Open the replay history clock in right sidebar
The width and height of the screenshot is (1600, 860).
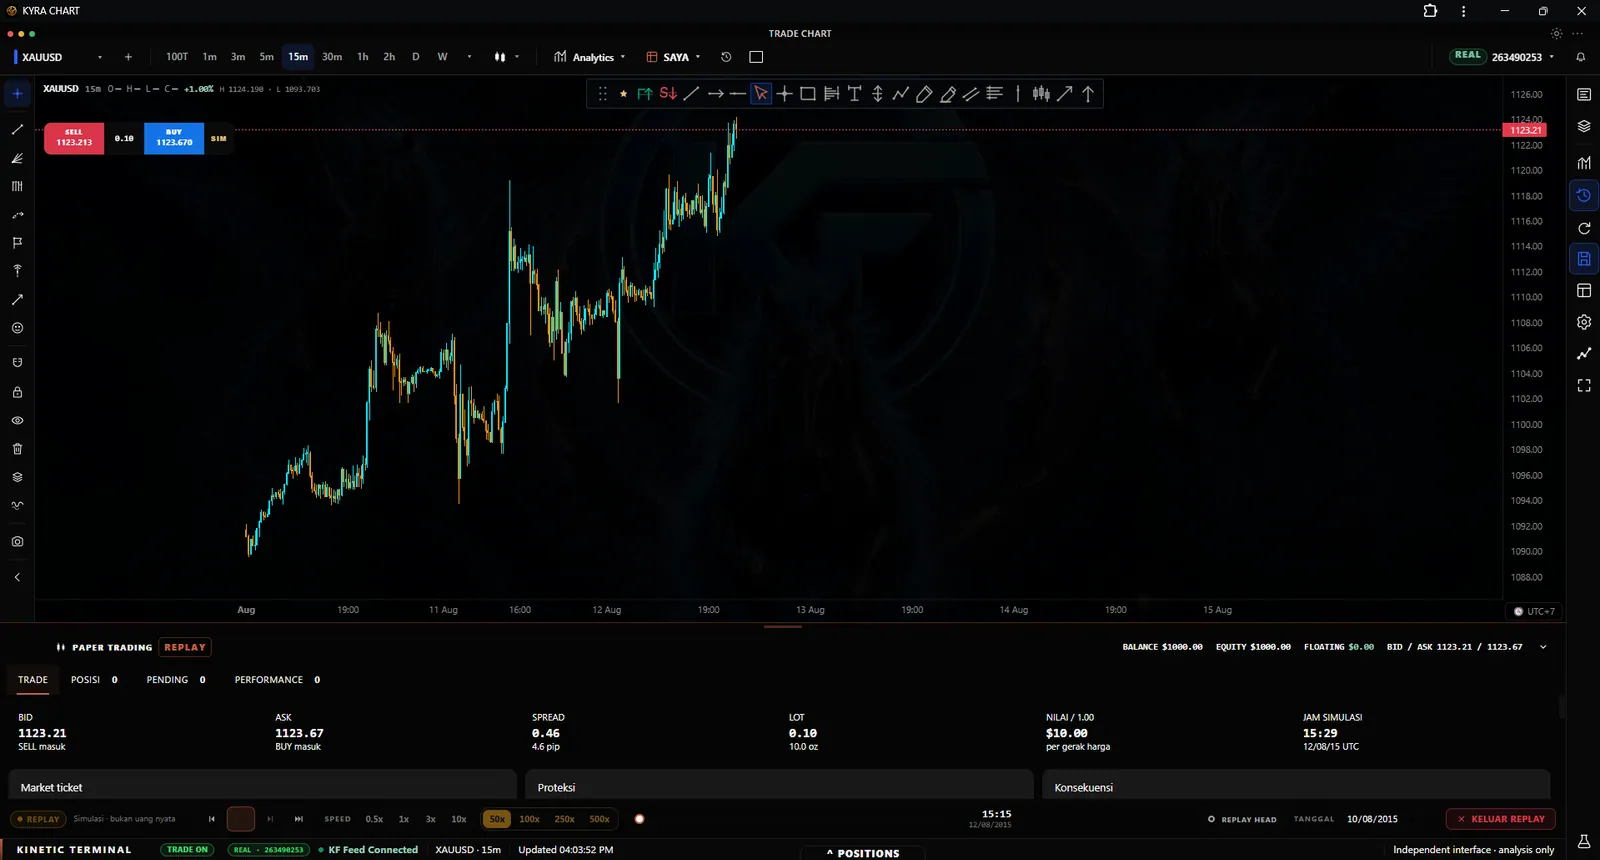1584,195
